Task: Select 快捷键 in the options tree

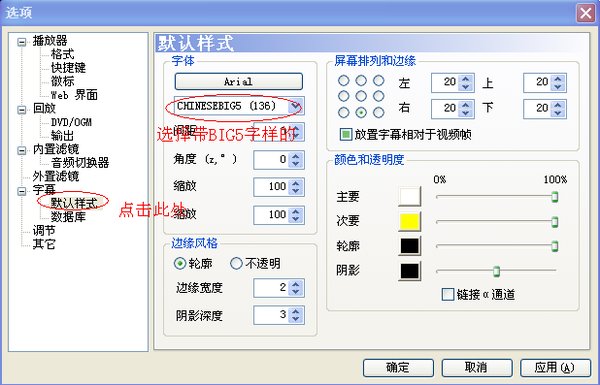Action: coord(68,67)
